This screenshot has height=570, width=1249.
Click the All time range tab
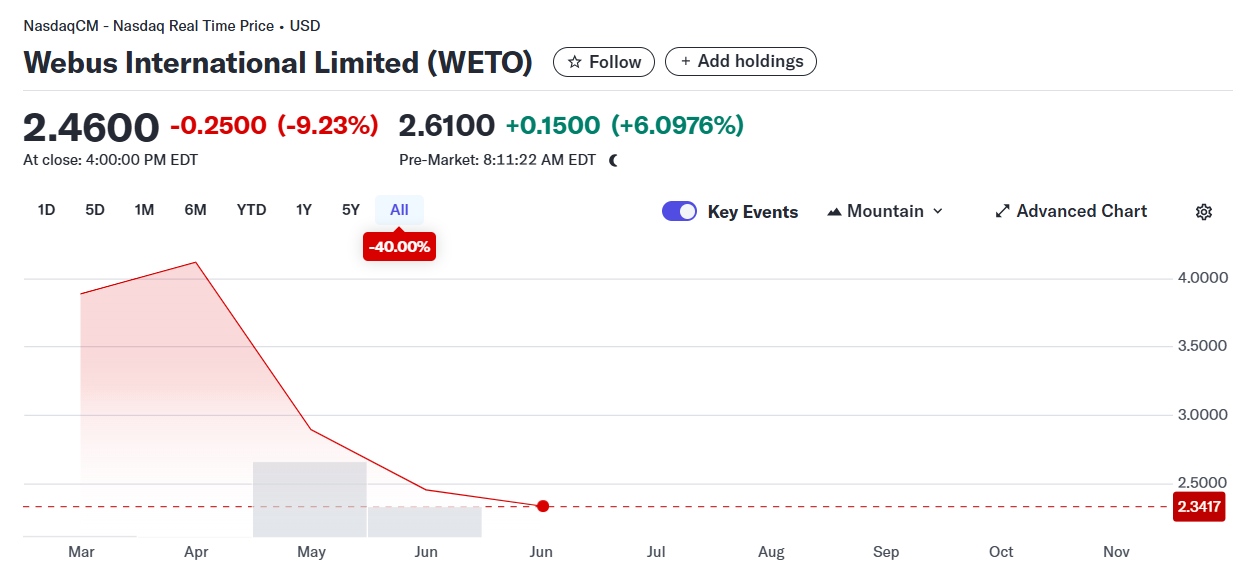[399, 210]
